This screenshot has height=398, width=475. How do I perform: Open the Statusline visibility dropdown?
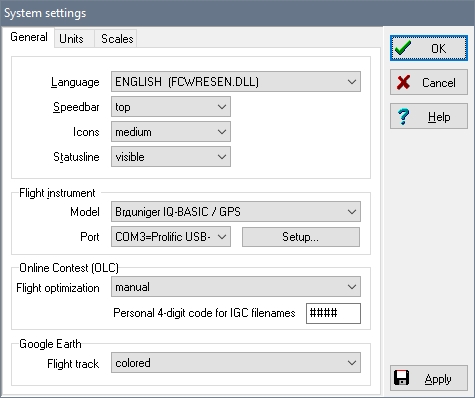171,157
